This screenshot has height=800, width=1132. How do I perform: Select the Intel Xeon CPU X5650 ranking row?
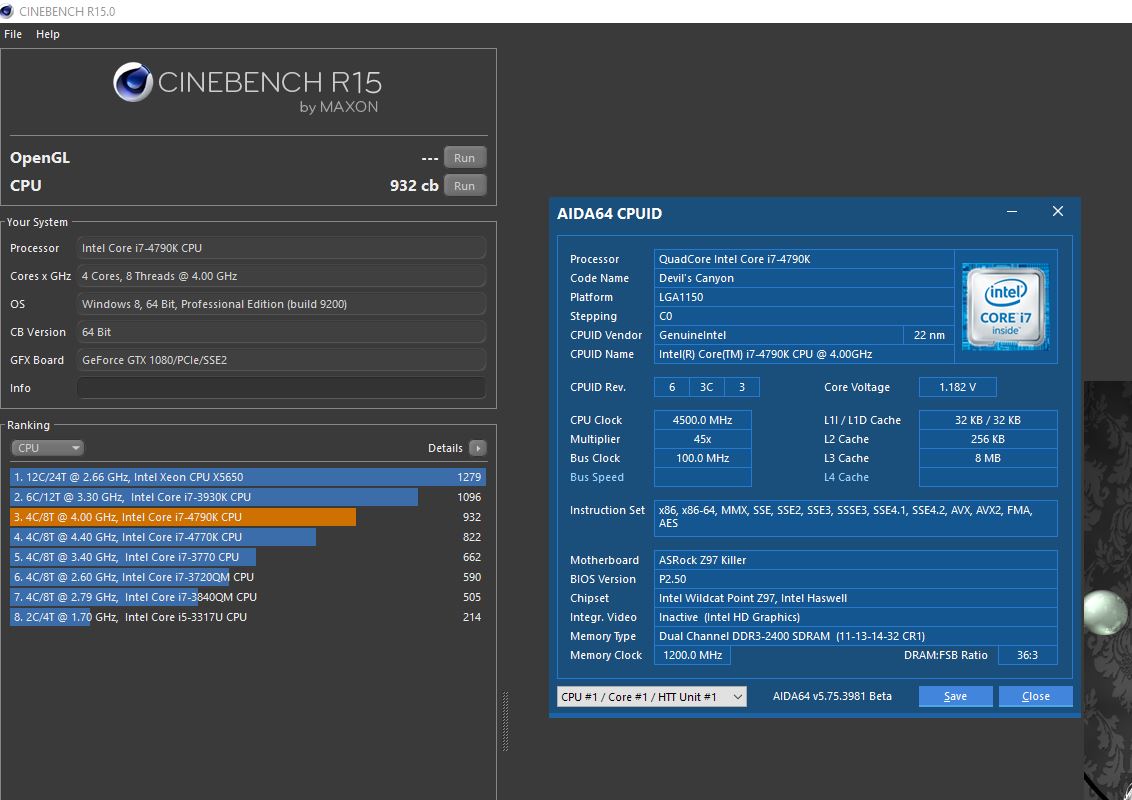click(x=248, y=477)
